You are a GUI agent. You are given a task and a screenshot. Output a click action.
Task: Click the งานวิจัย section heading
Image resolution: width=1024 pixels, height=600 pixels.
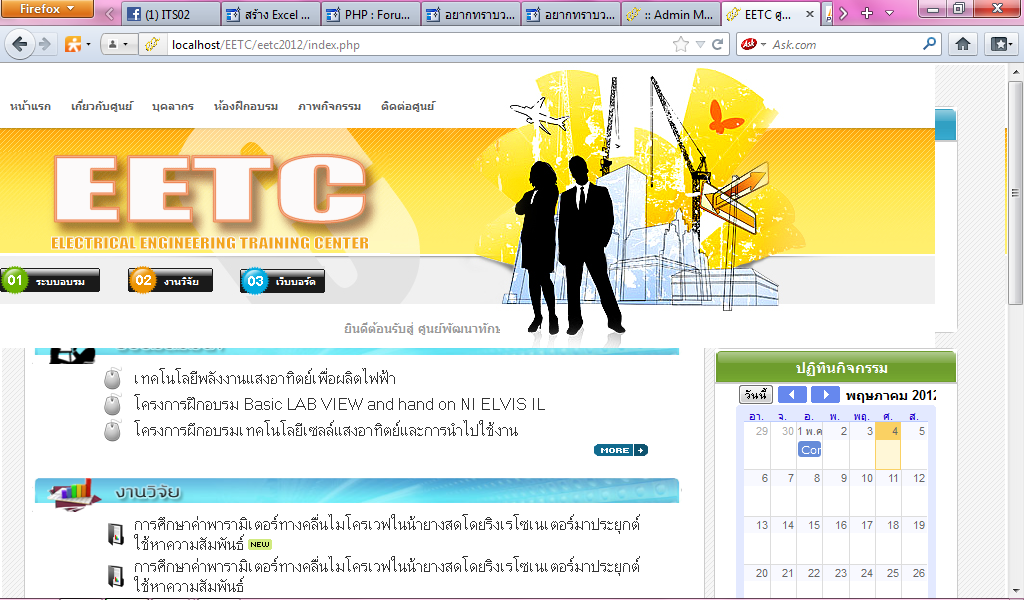(148, 492)
